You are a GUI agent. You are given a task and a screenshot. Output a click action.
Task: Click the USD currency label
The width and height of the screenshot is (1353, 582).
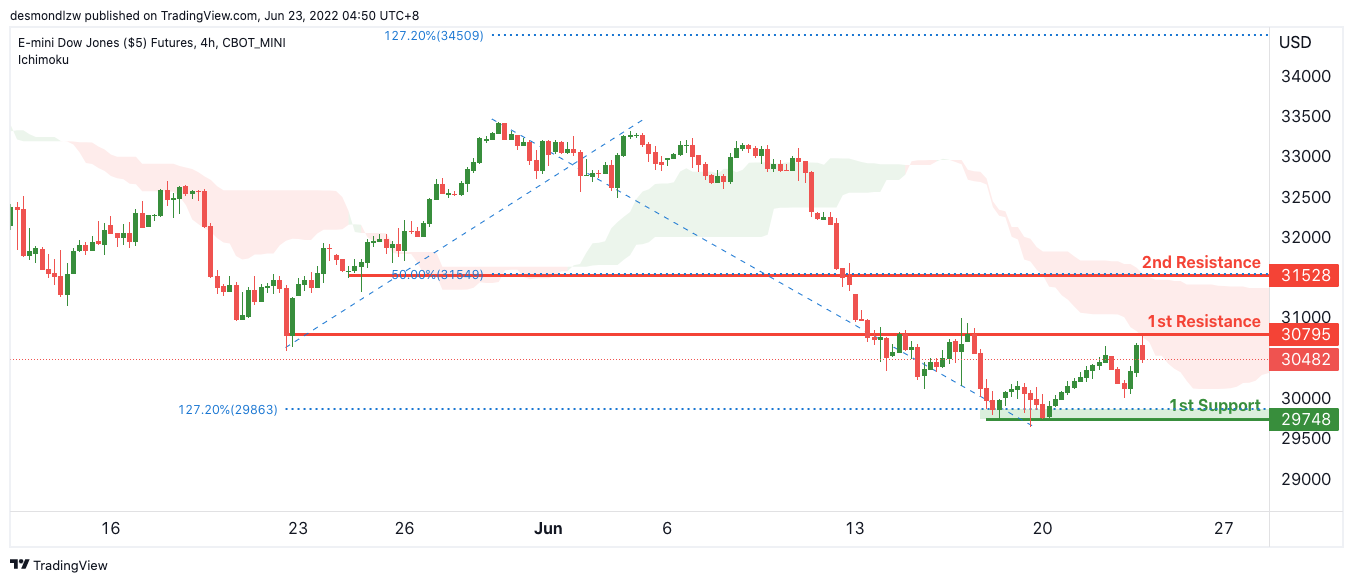click(1296, 43)
